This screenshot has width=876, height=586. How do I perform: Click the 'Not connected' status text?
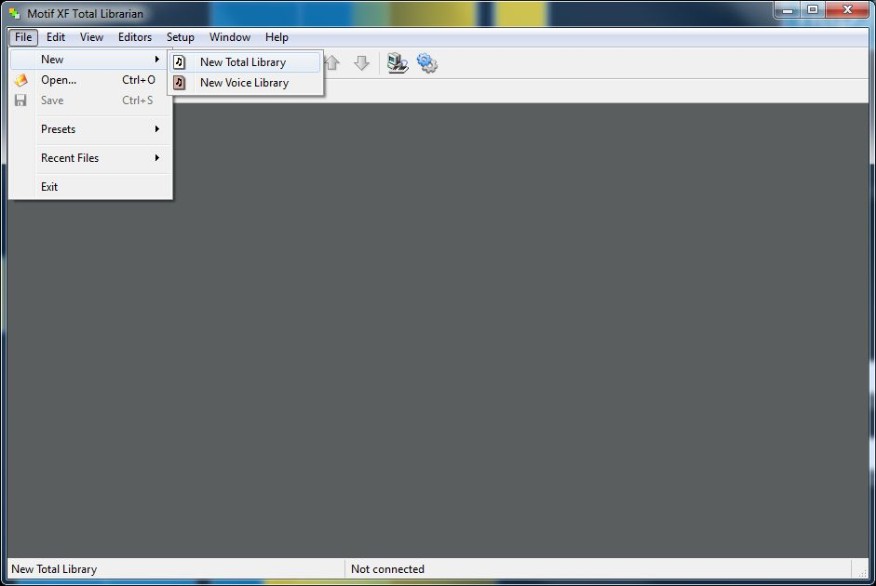pyautogui.click(x=388, y=569)
